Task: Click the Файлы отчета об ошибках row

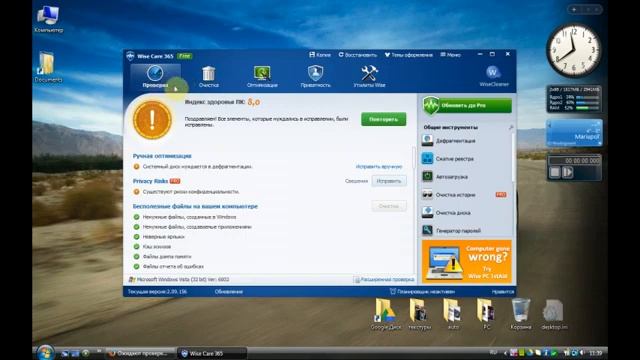Action: click(169, 266)
